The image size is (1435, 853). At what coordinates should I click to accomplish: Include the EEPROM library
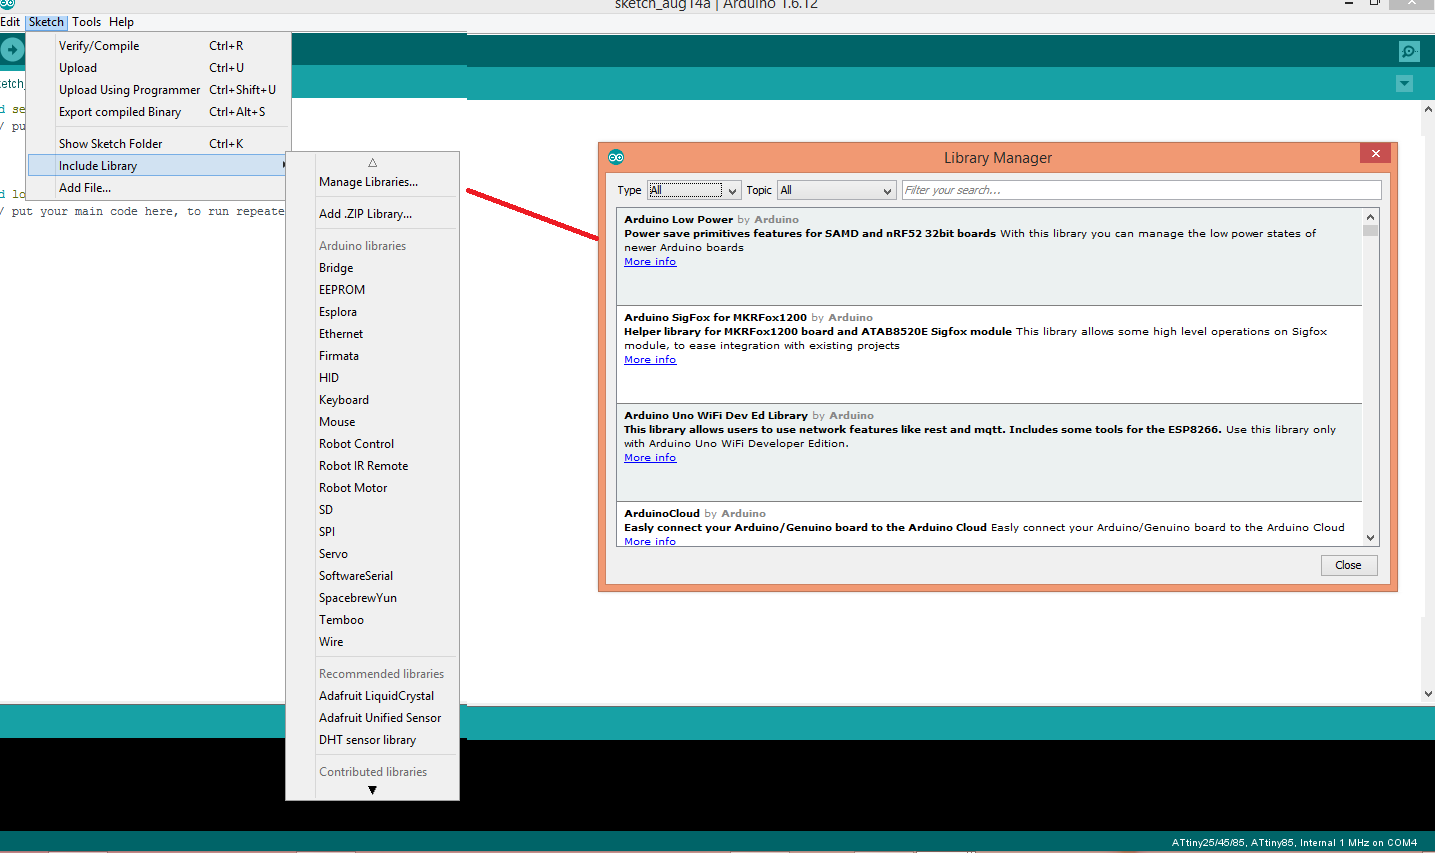coord(372,290)
